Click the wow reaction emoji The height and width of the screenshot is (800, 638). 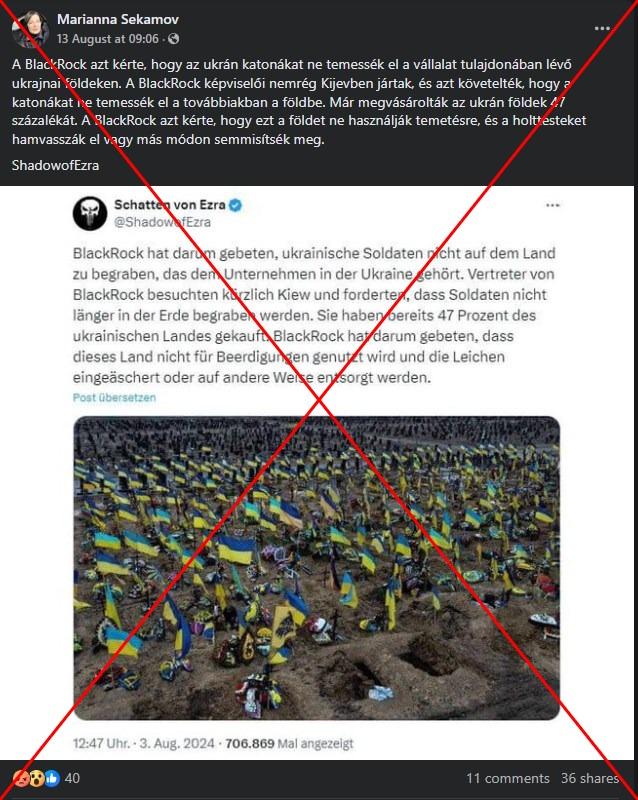point(36,778)
